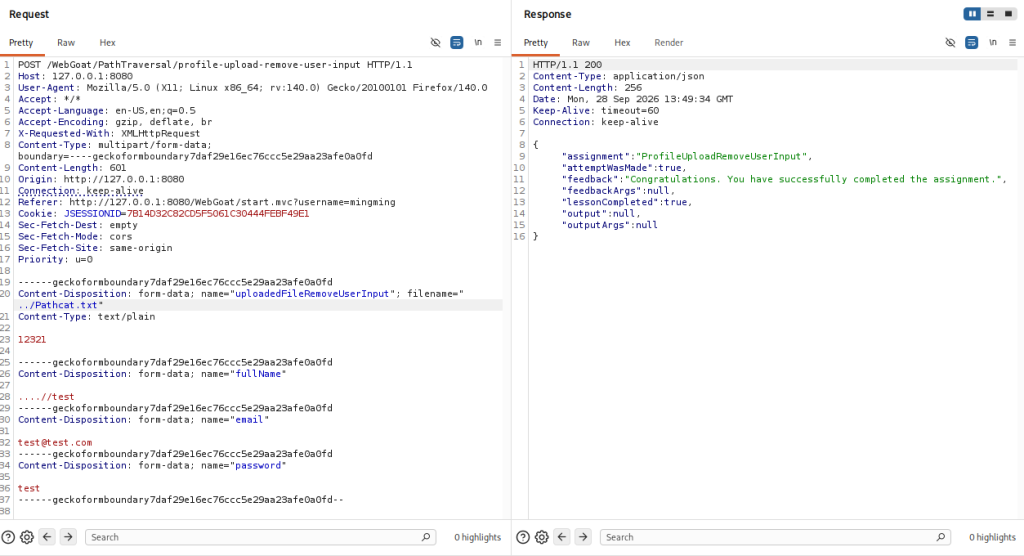Viewport: 1024px width, 556px height.
Task: Switch to Response Raw tab
Action: (581, 42)
